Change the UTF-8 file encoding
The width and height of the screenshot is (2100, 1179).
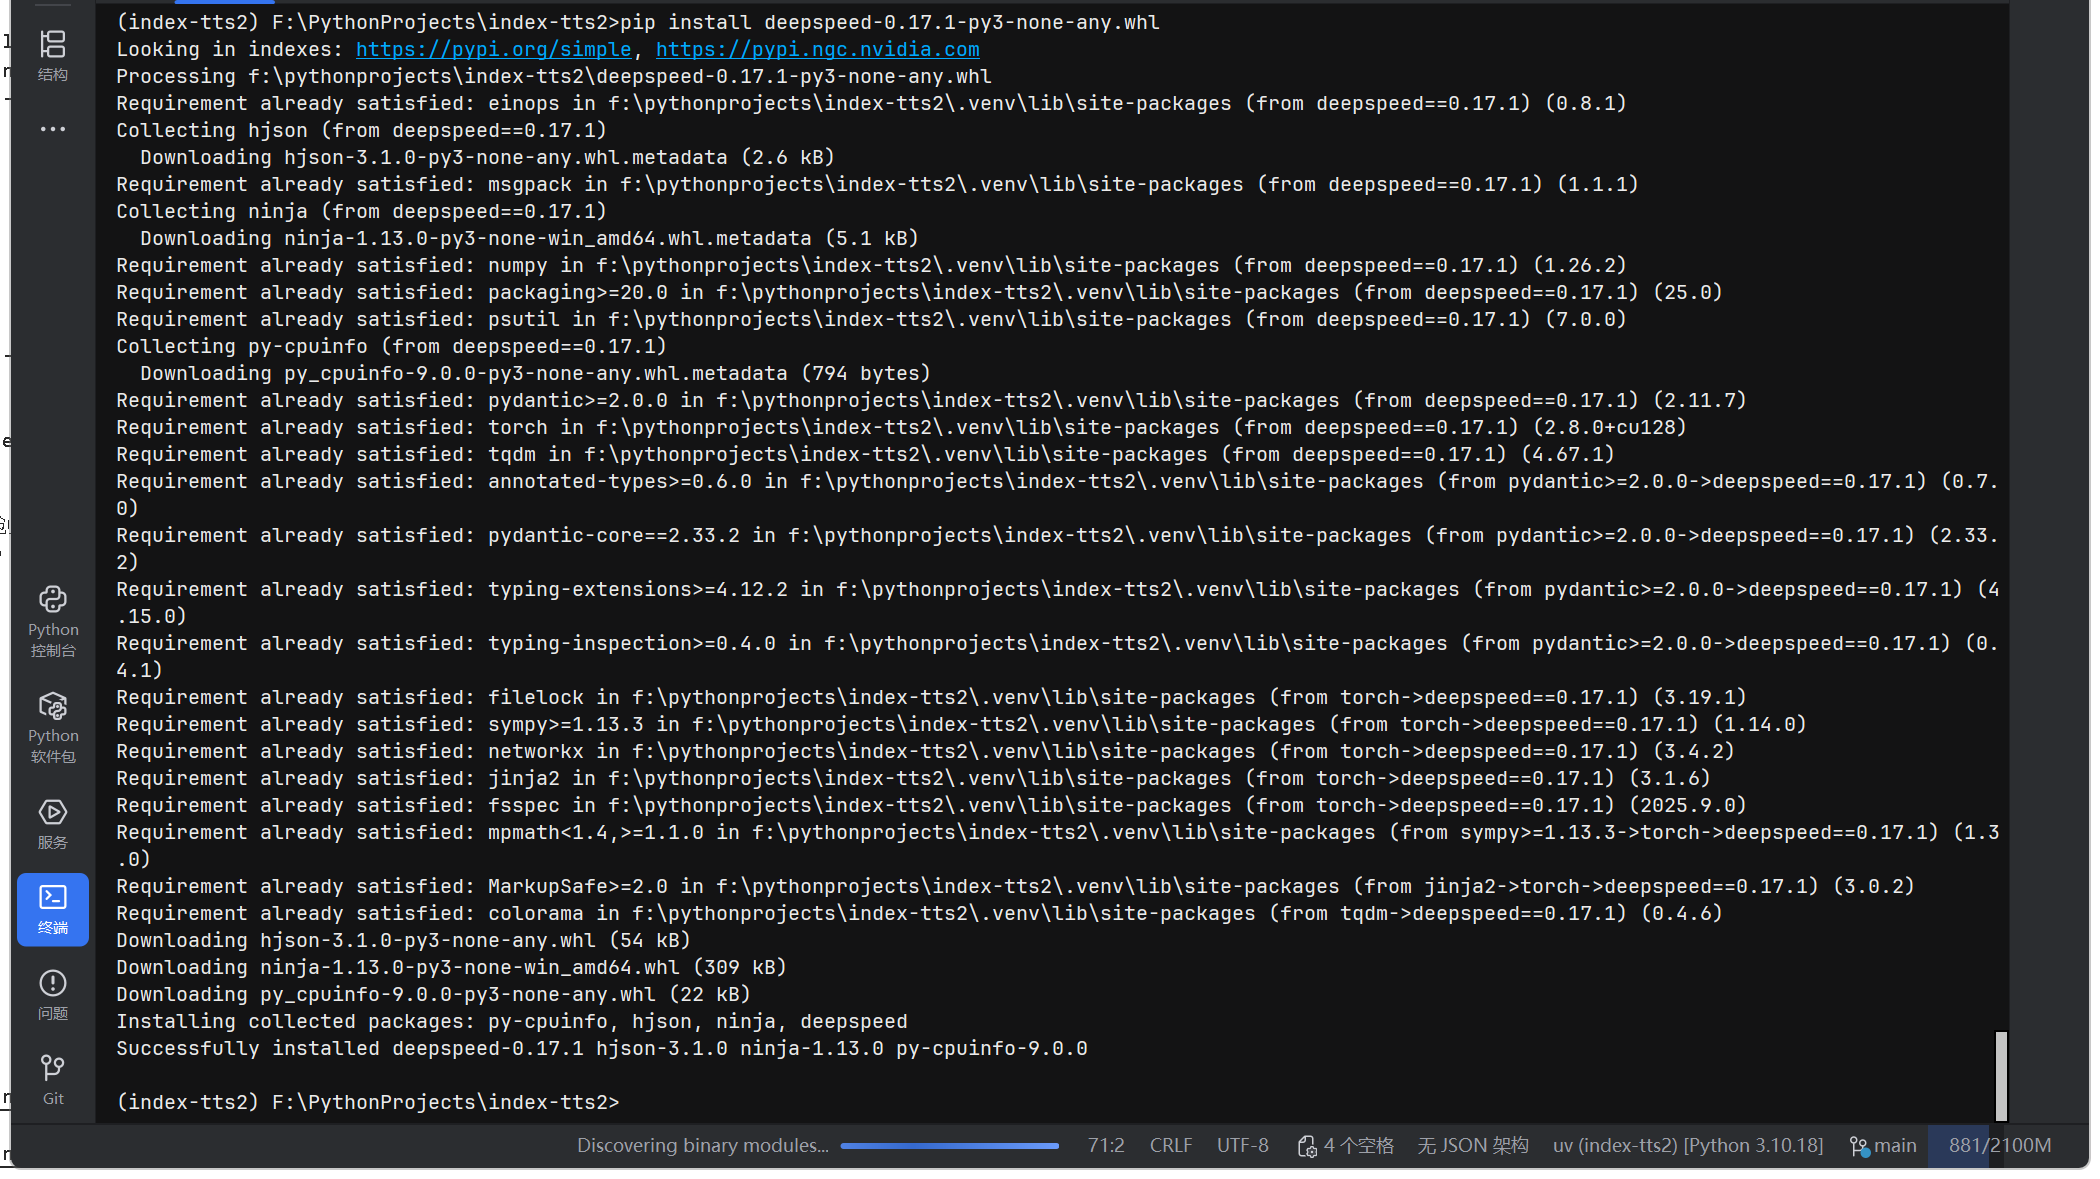[x=1242, y=1145]
